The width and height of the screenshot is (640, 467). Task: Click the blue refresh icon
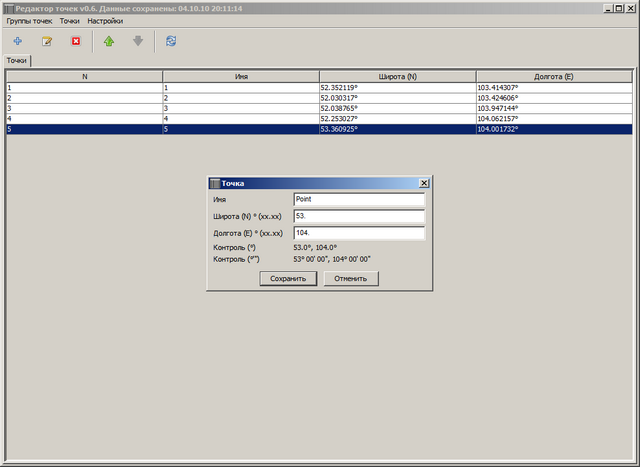coord(172,41)
